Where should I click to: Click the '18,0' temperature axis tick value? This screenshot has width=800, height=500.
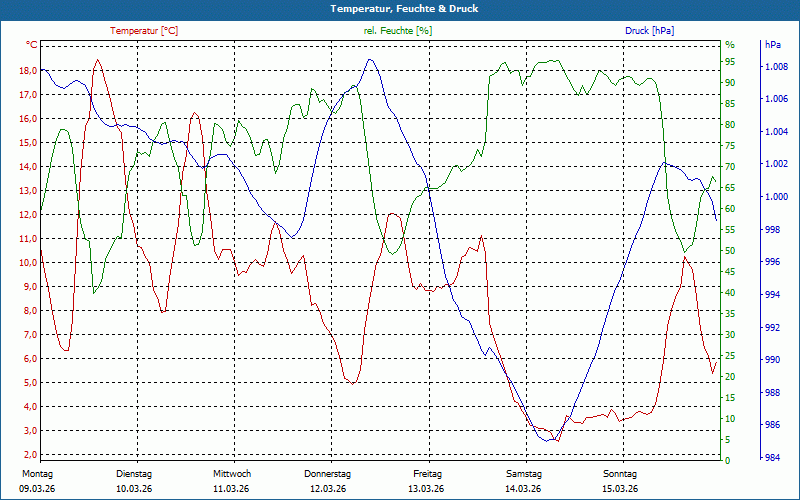click(28, 71)
